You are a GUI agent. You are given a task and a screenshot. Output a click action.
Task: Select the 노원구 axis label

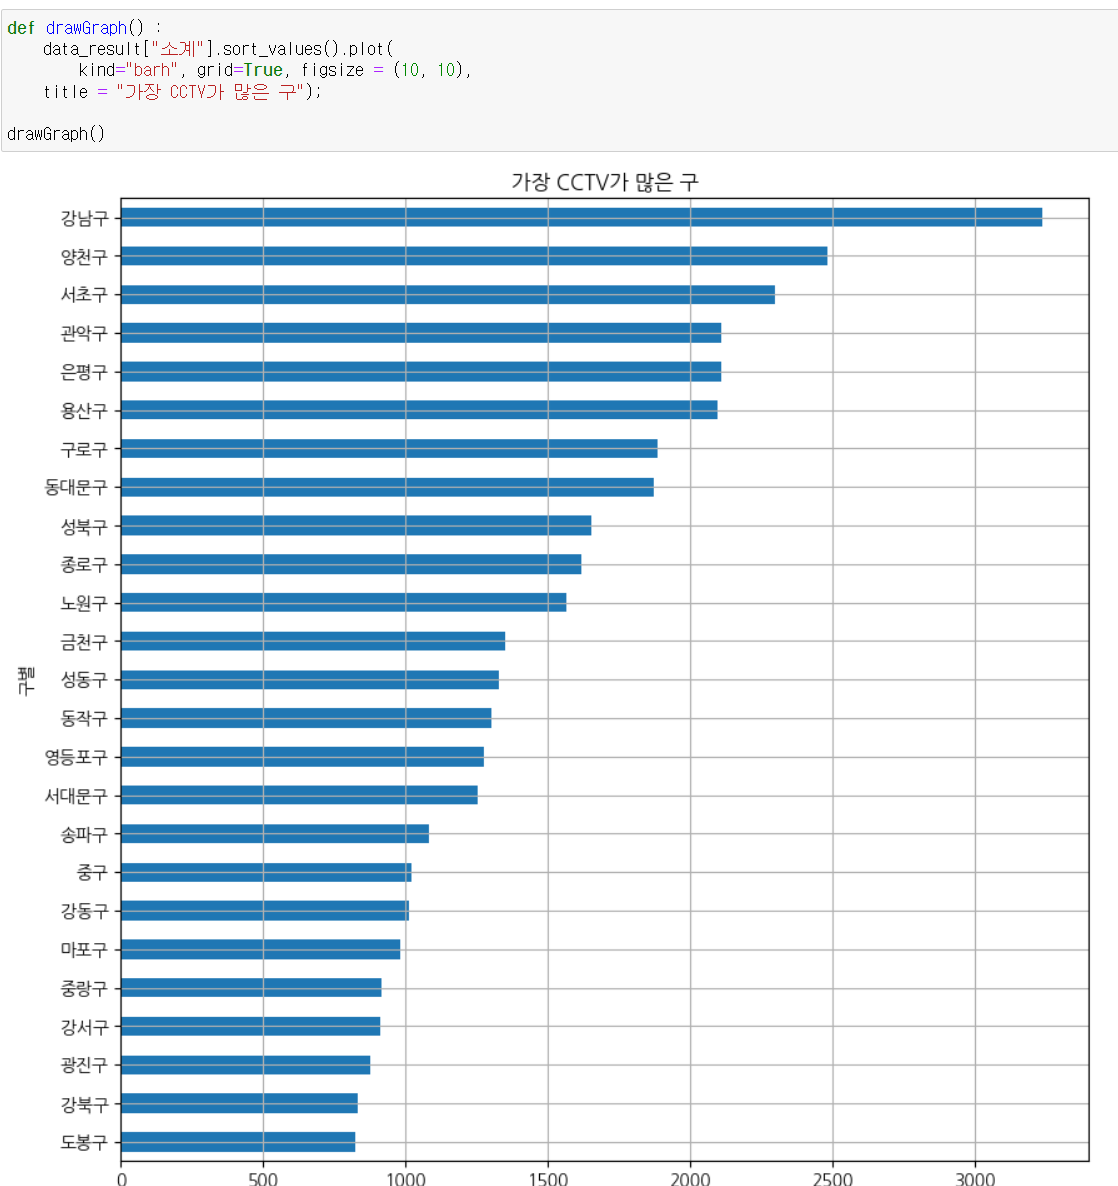coord(85,604)
